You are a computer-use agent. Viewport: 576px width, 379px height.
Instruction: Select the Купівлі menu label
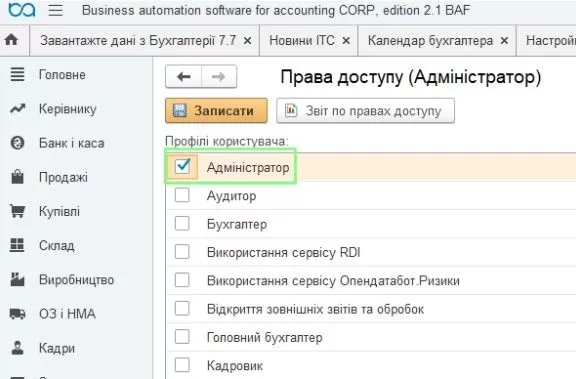click(x=59, y=212)
